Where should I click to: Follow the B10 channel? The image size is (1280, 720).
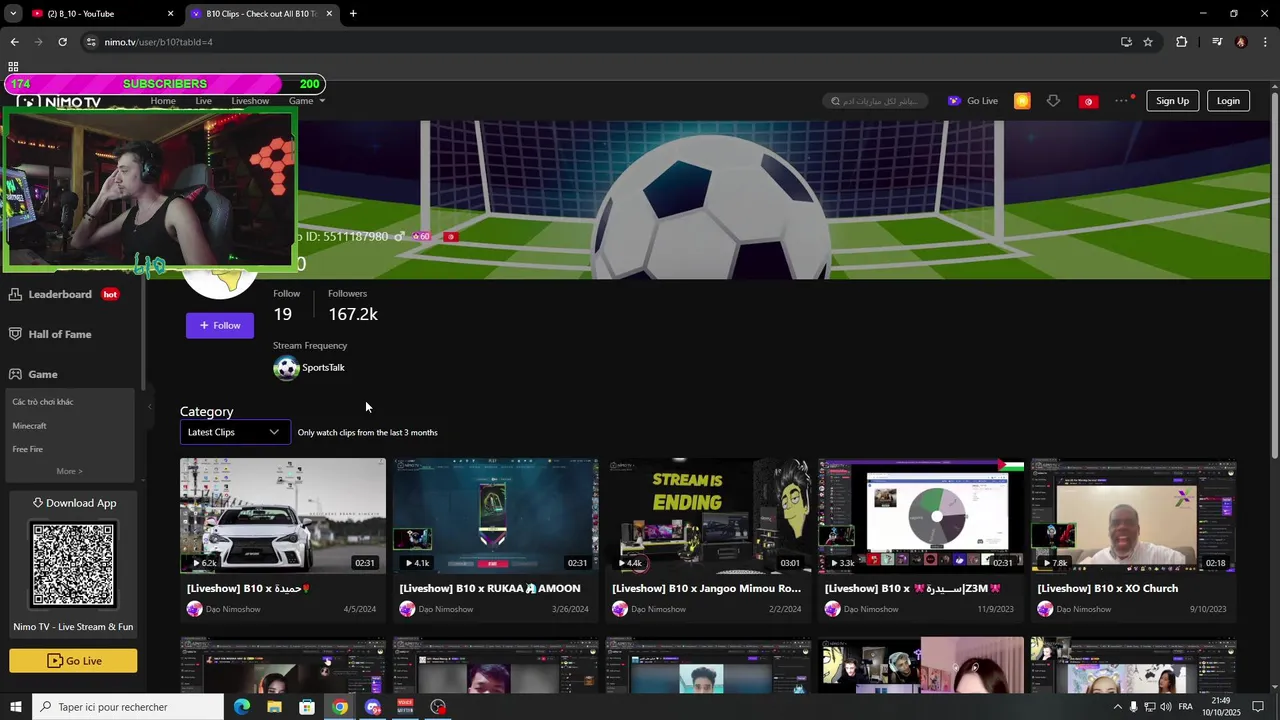point(219,325)
